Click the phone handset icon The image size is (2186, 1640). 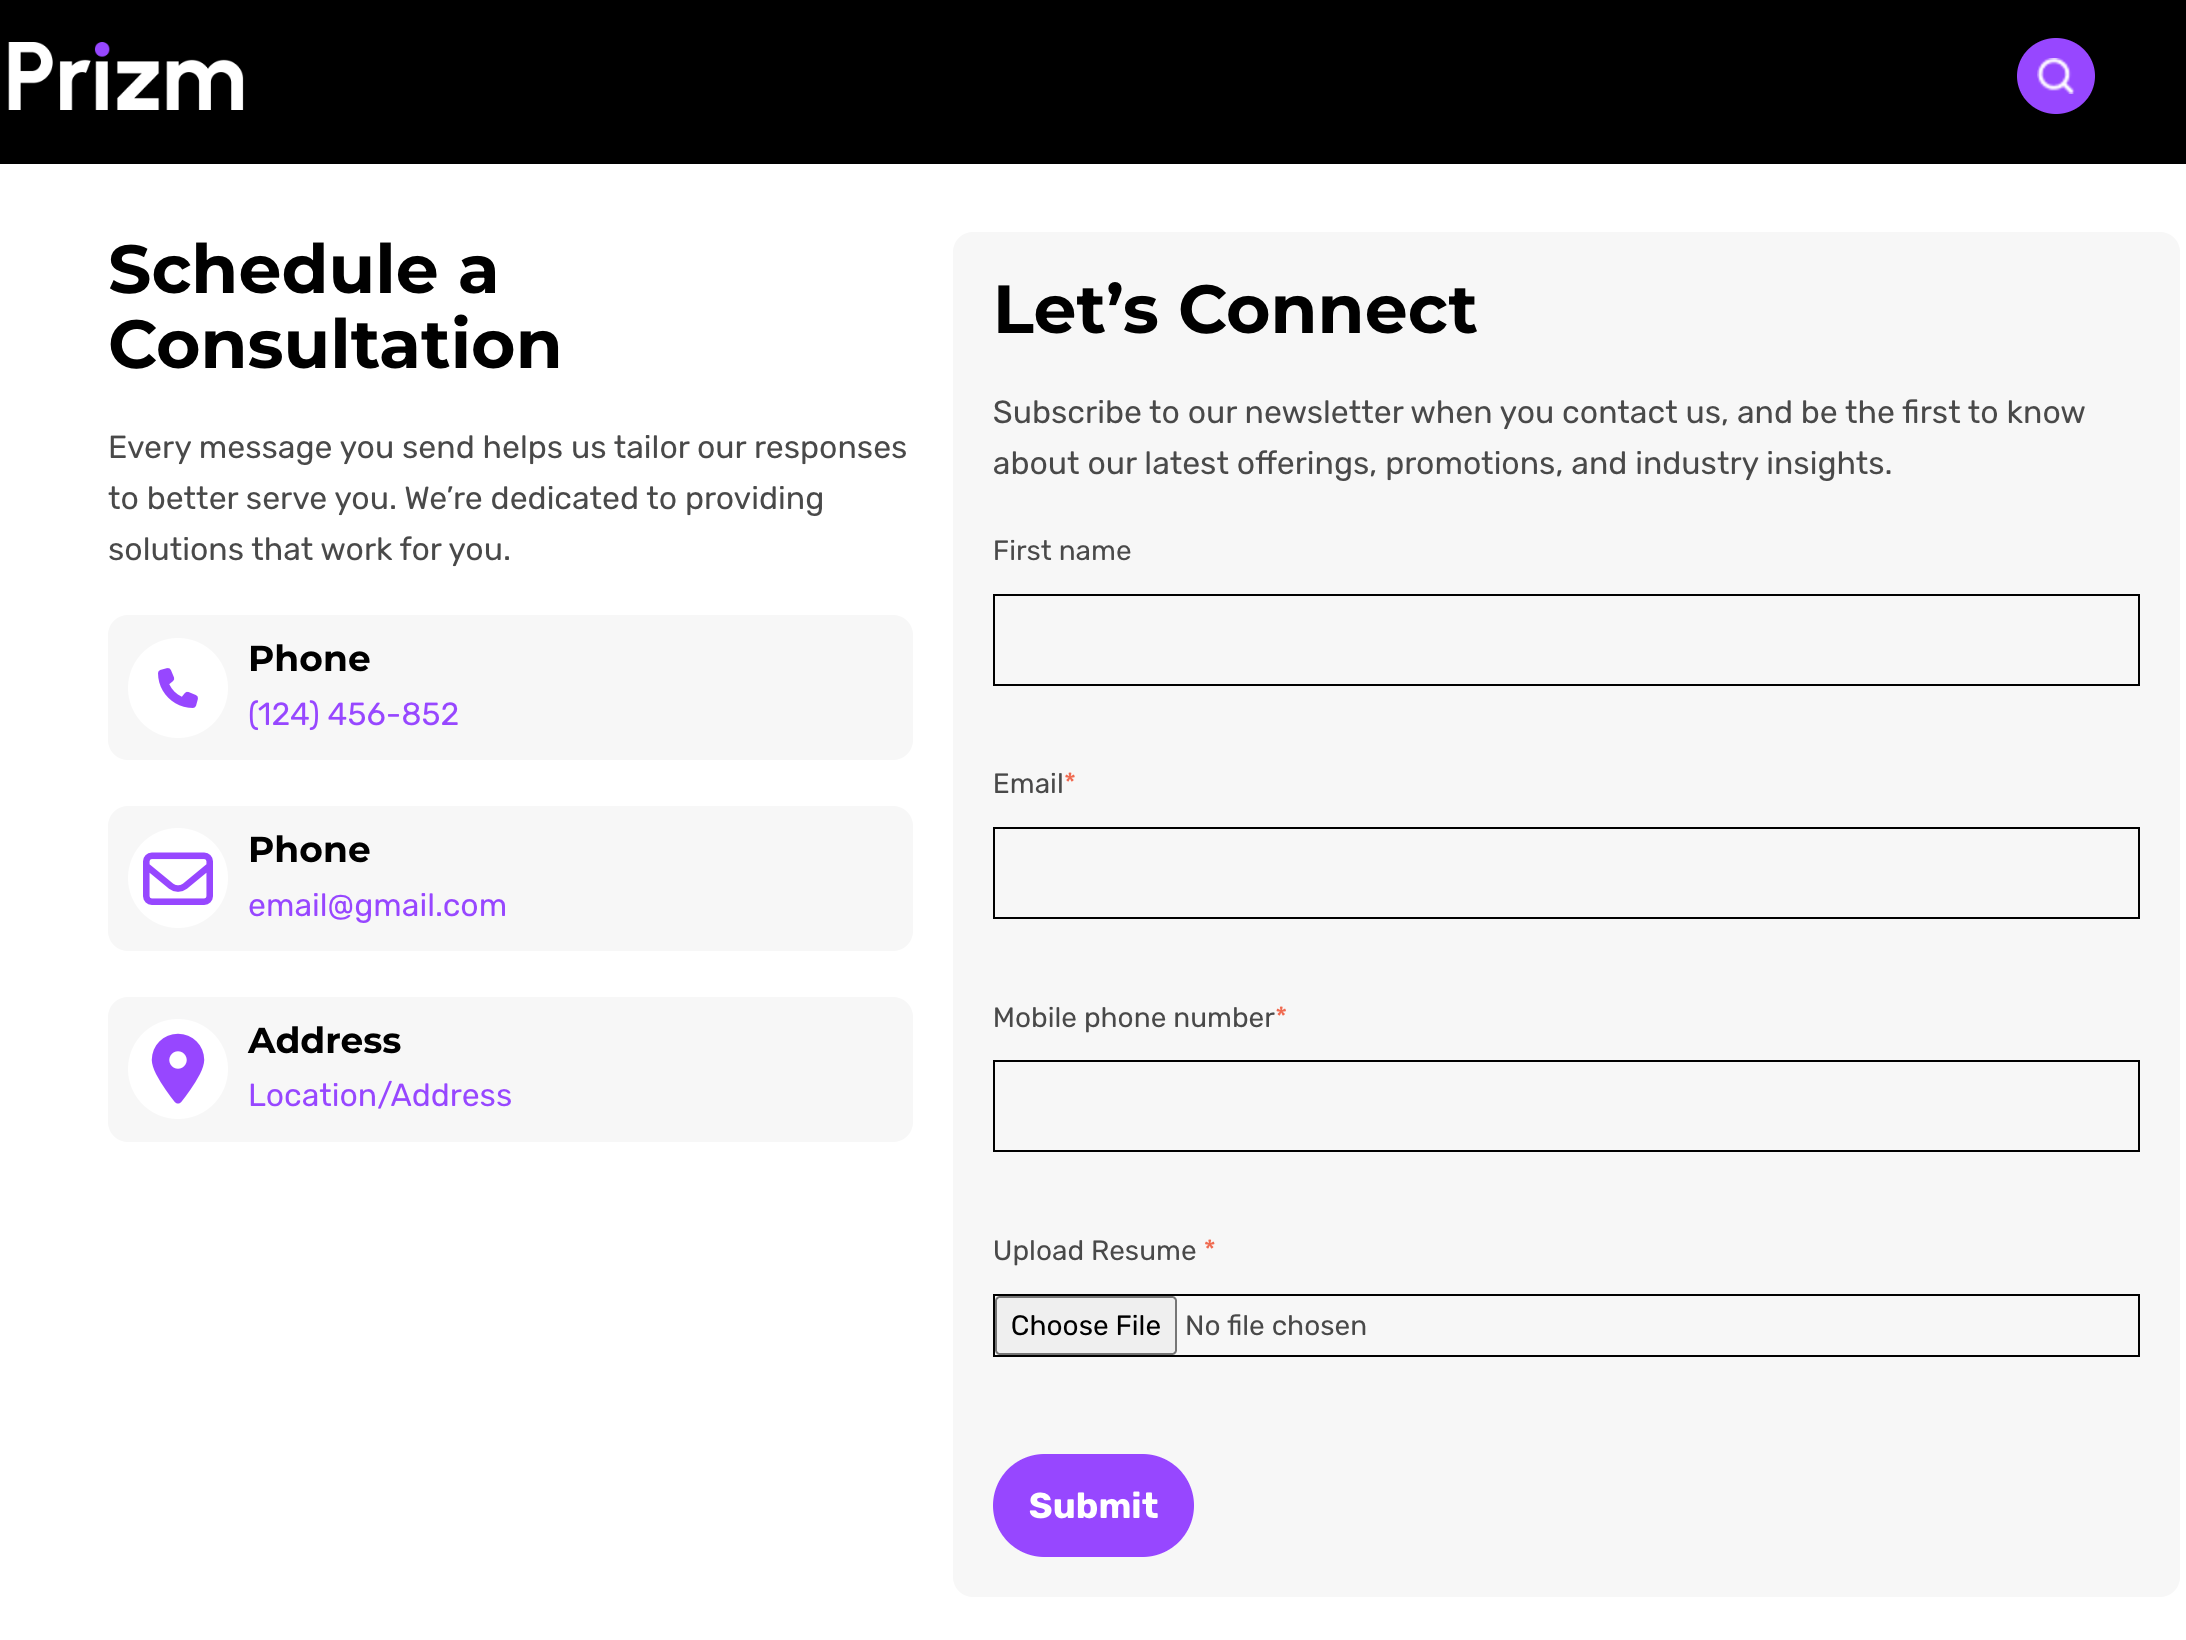pos(178,688)
